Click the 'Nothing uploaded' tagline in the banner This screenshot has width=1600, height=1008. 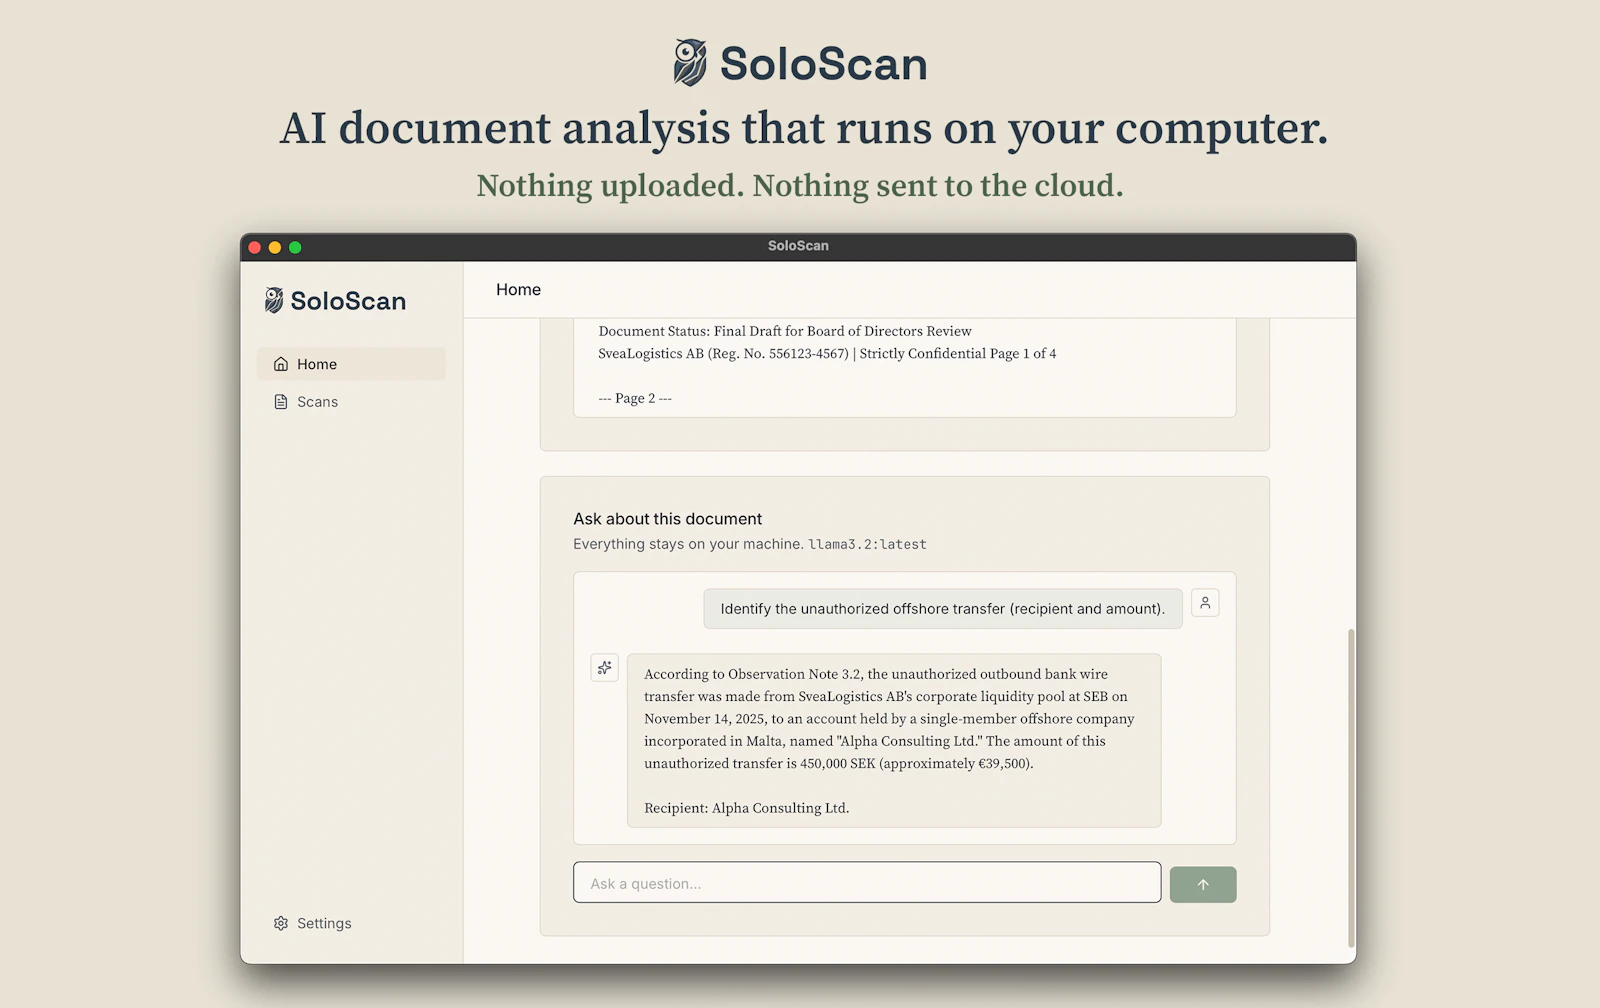pos(800,186)
